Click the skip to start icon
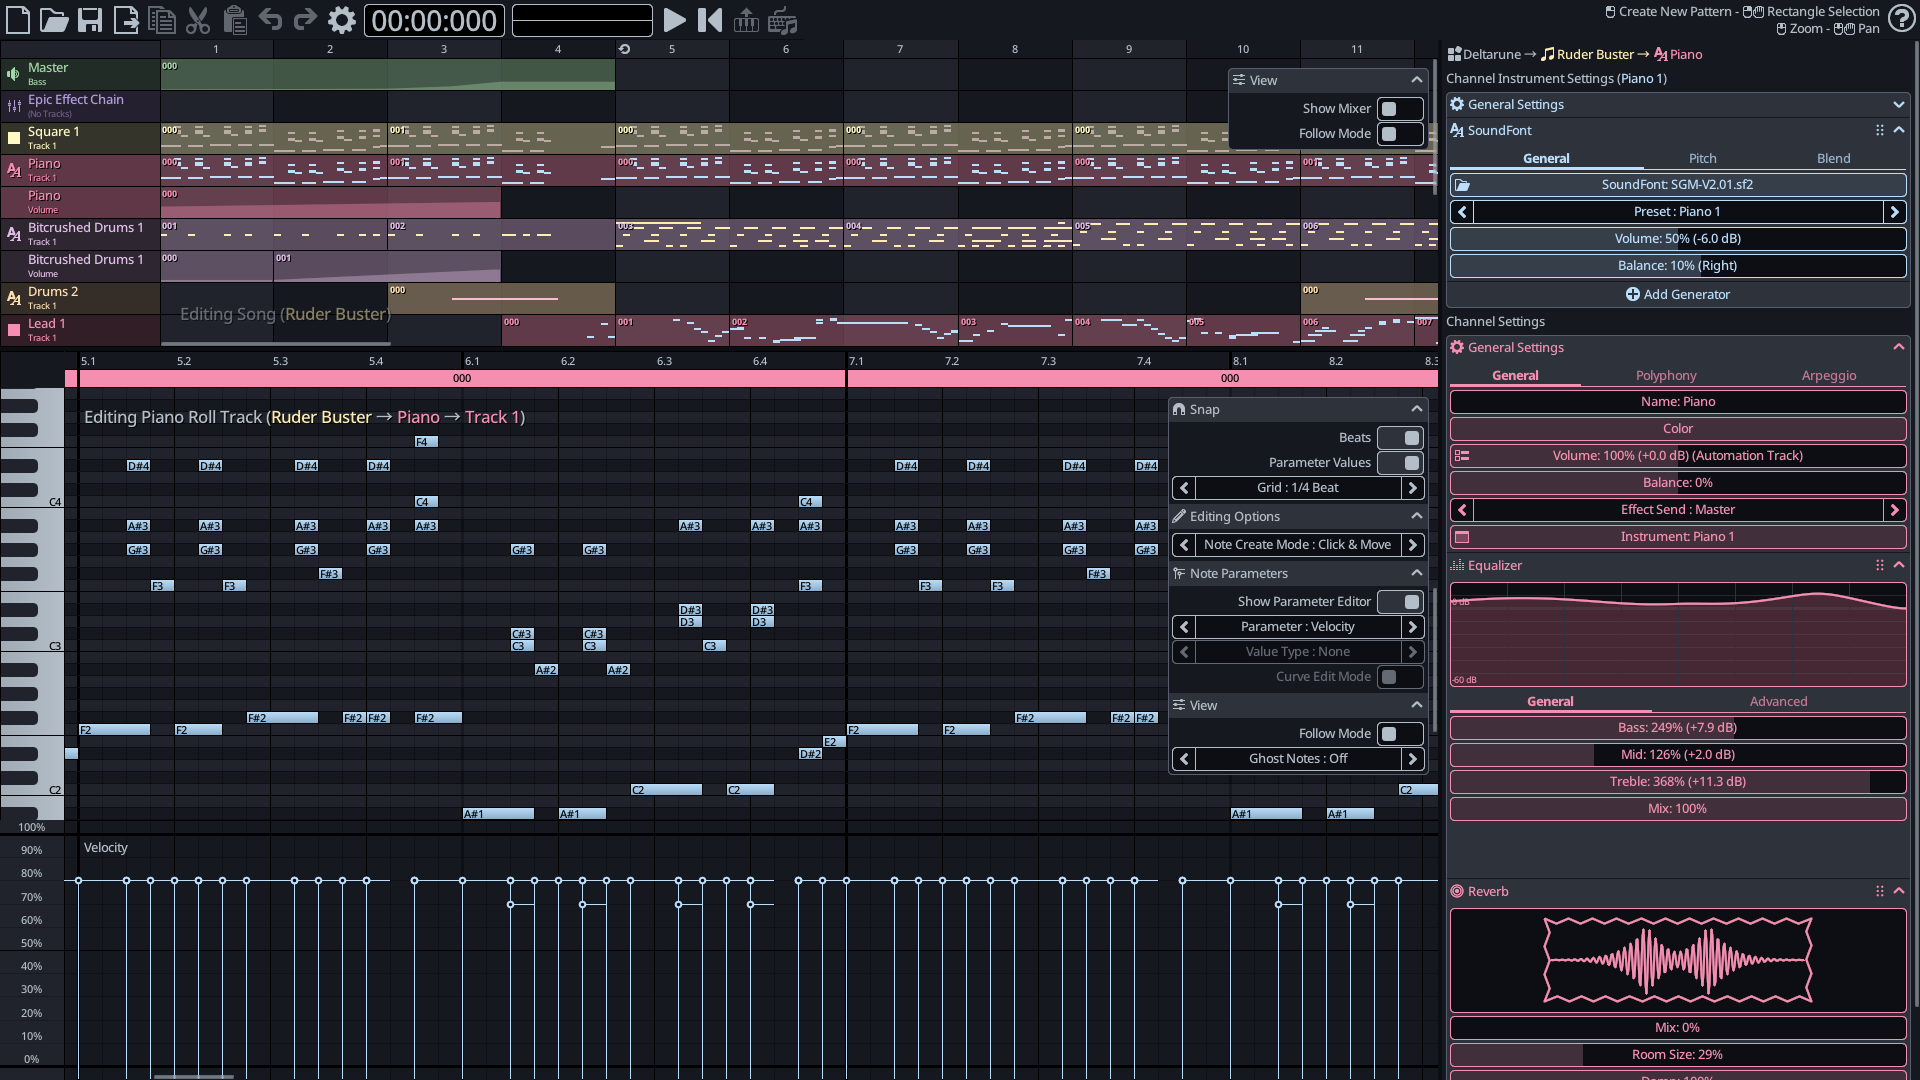 (x=710, y=20)
